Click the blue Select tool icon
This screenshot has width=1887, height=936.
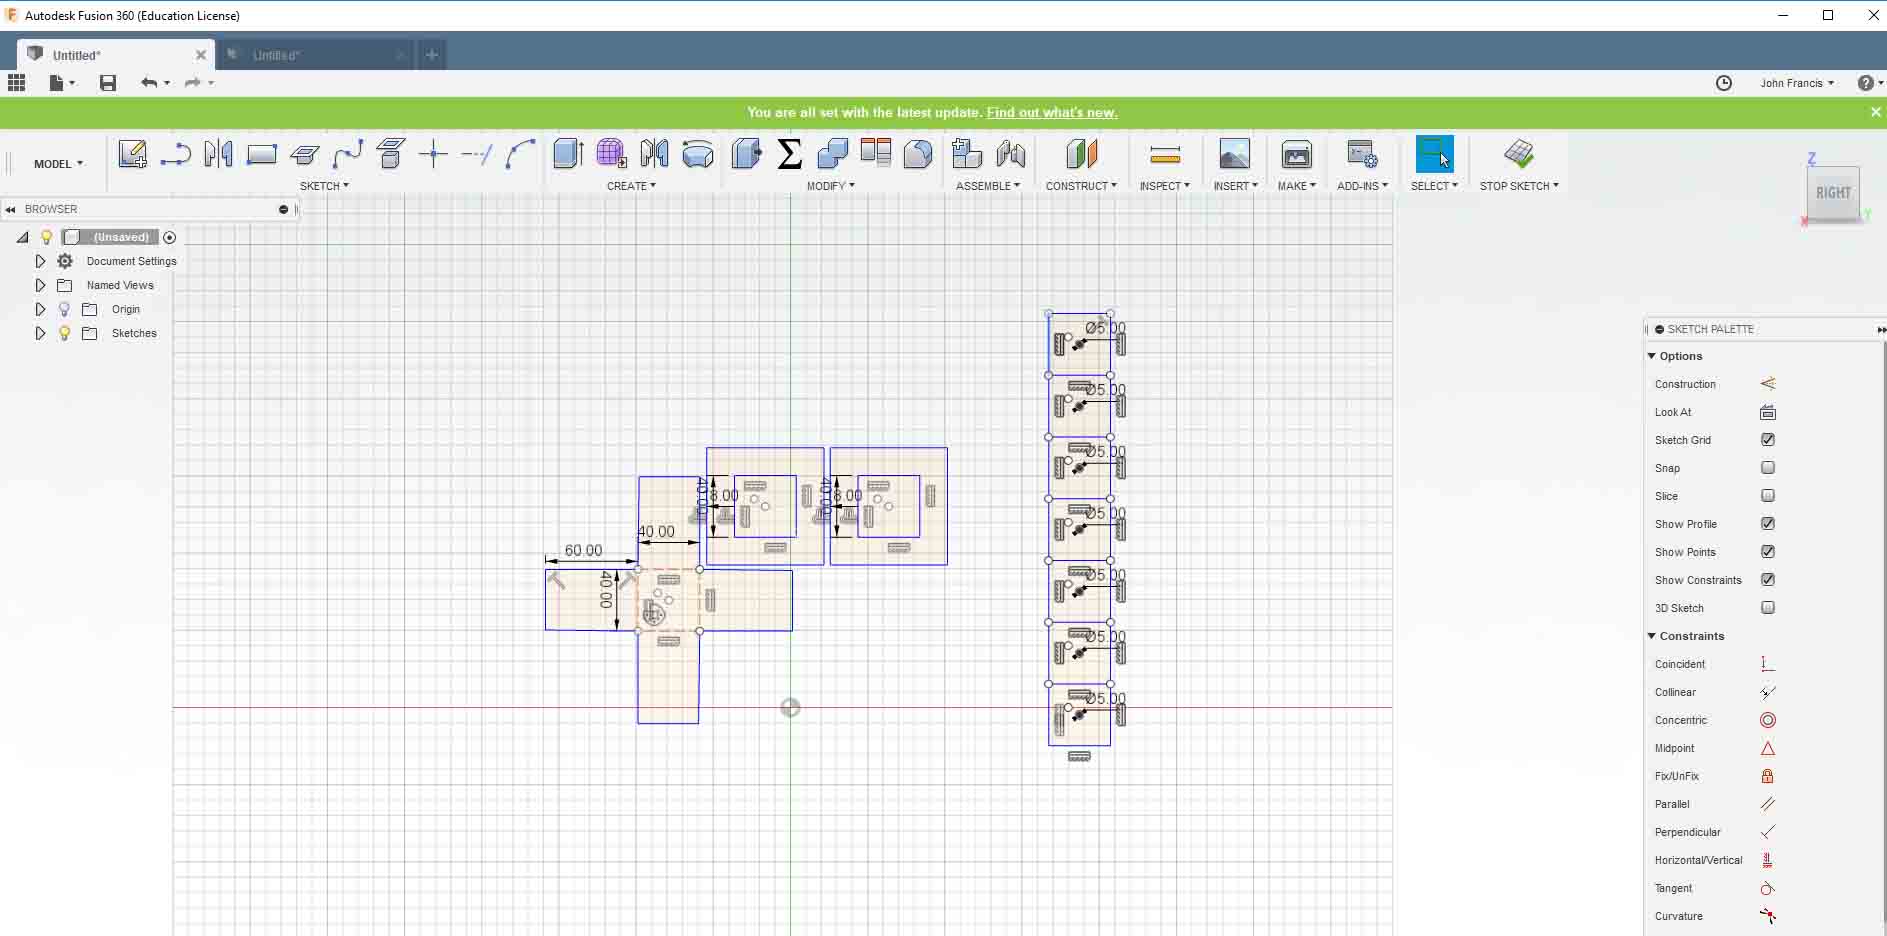click(1434, 154)
